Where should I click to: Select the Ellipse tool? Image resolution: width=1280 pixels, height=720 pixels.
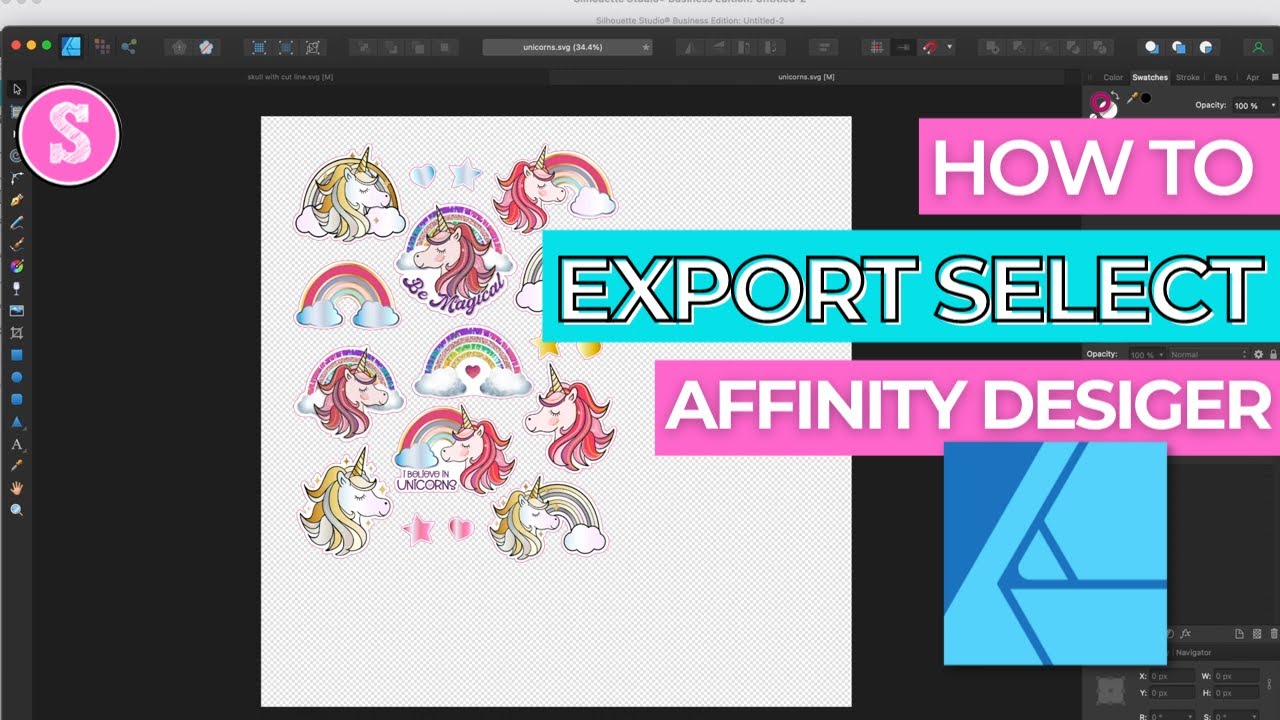point(17,377)
